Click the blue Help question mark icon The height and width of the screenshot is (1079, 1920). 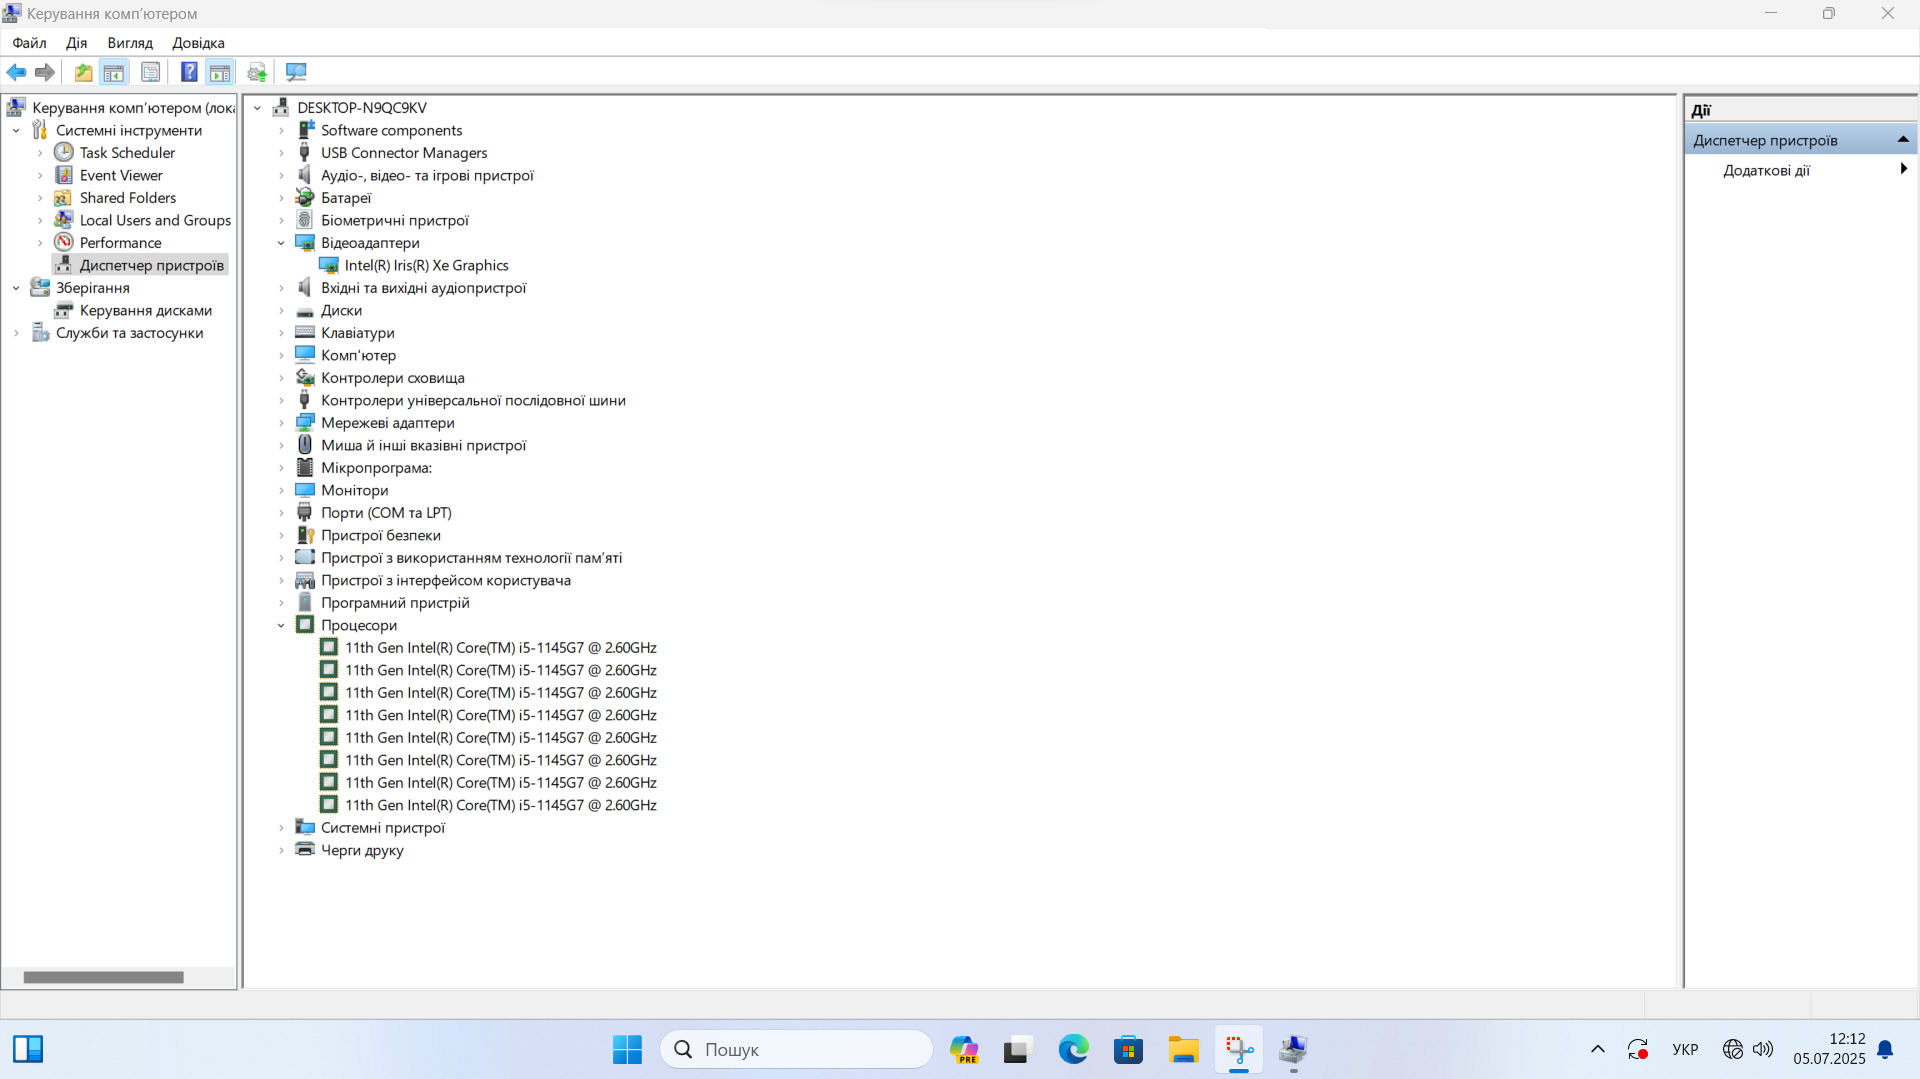tap(188, 72)
